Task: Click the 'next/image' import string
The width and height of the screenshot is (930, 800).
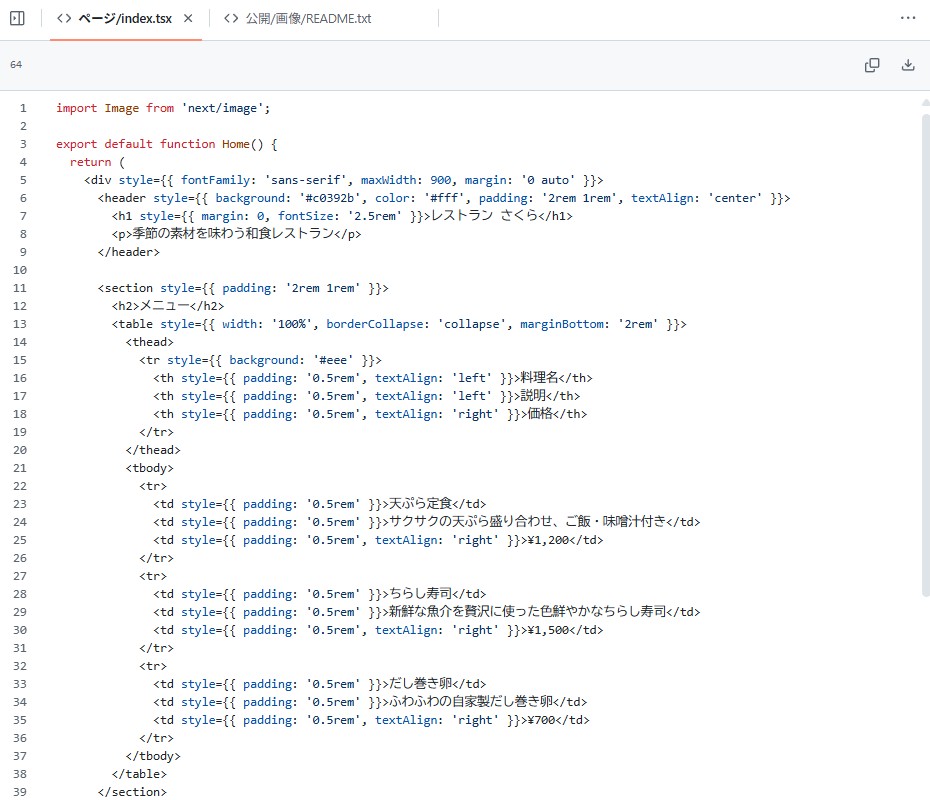Action: click(x=222, y=108)
